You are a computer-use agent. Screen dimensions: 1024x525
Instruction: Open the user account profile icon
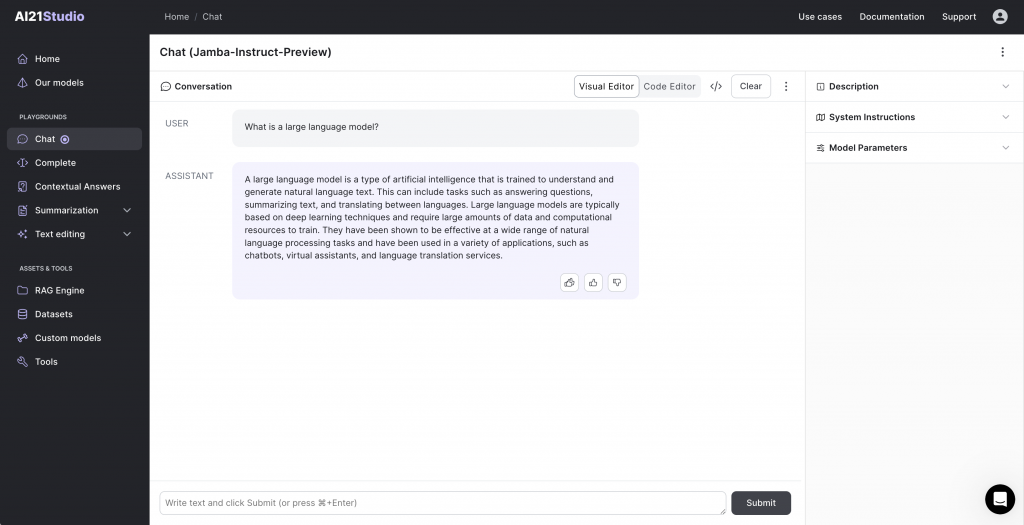click(1000, 17)
